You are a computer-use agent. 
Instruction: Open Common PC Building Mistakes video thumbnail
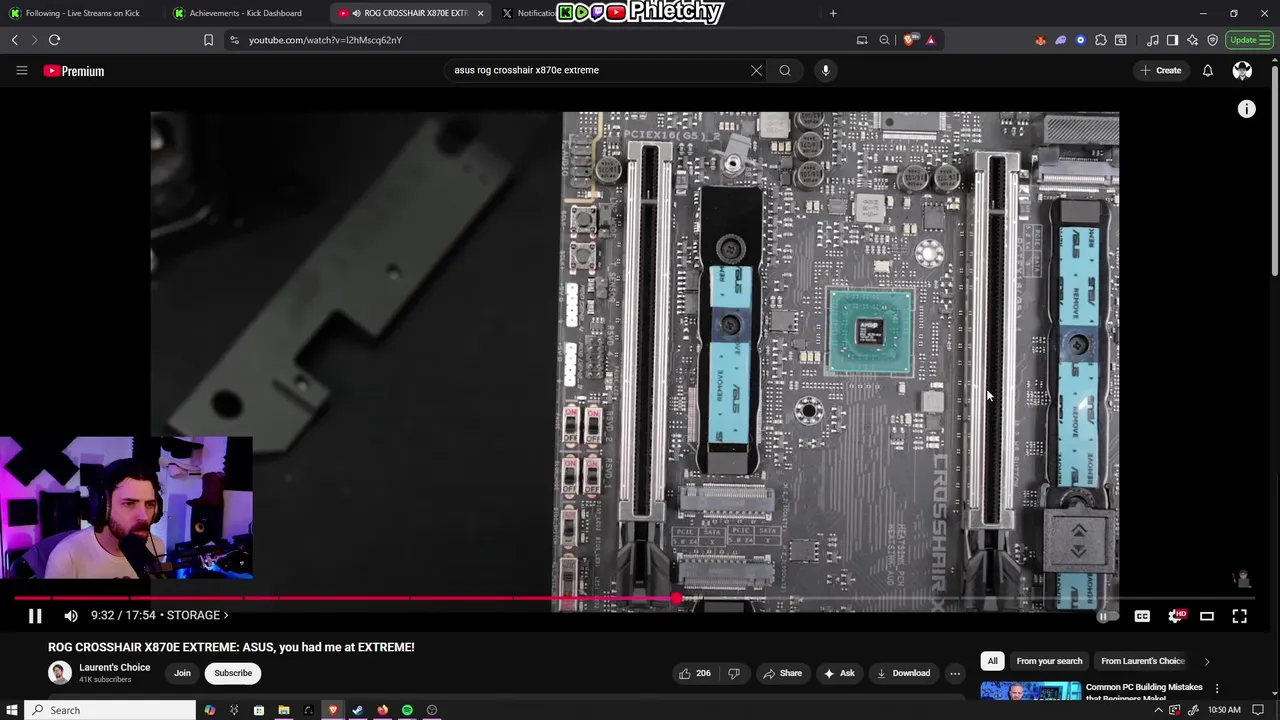[1030, 691]
